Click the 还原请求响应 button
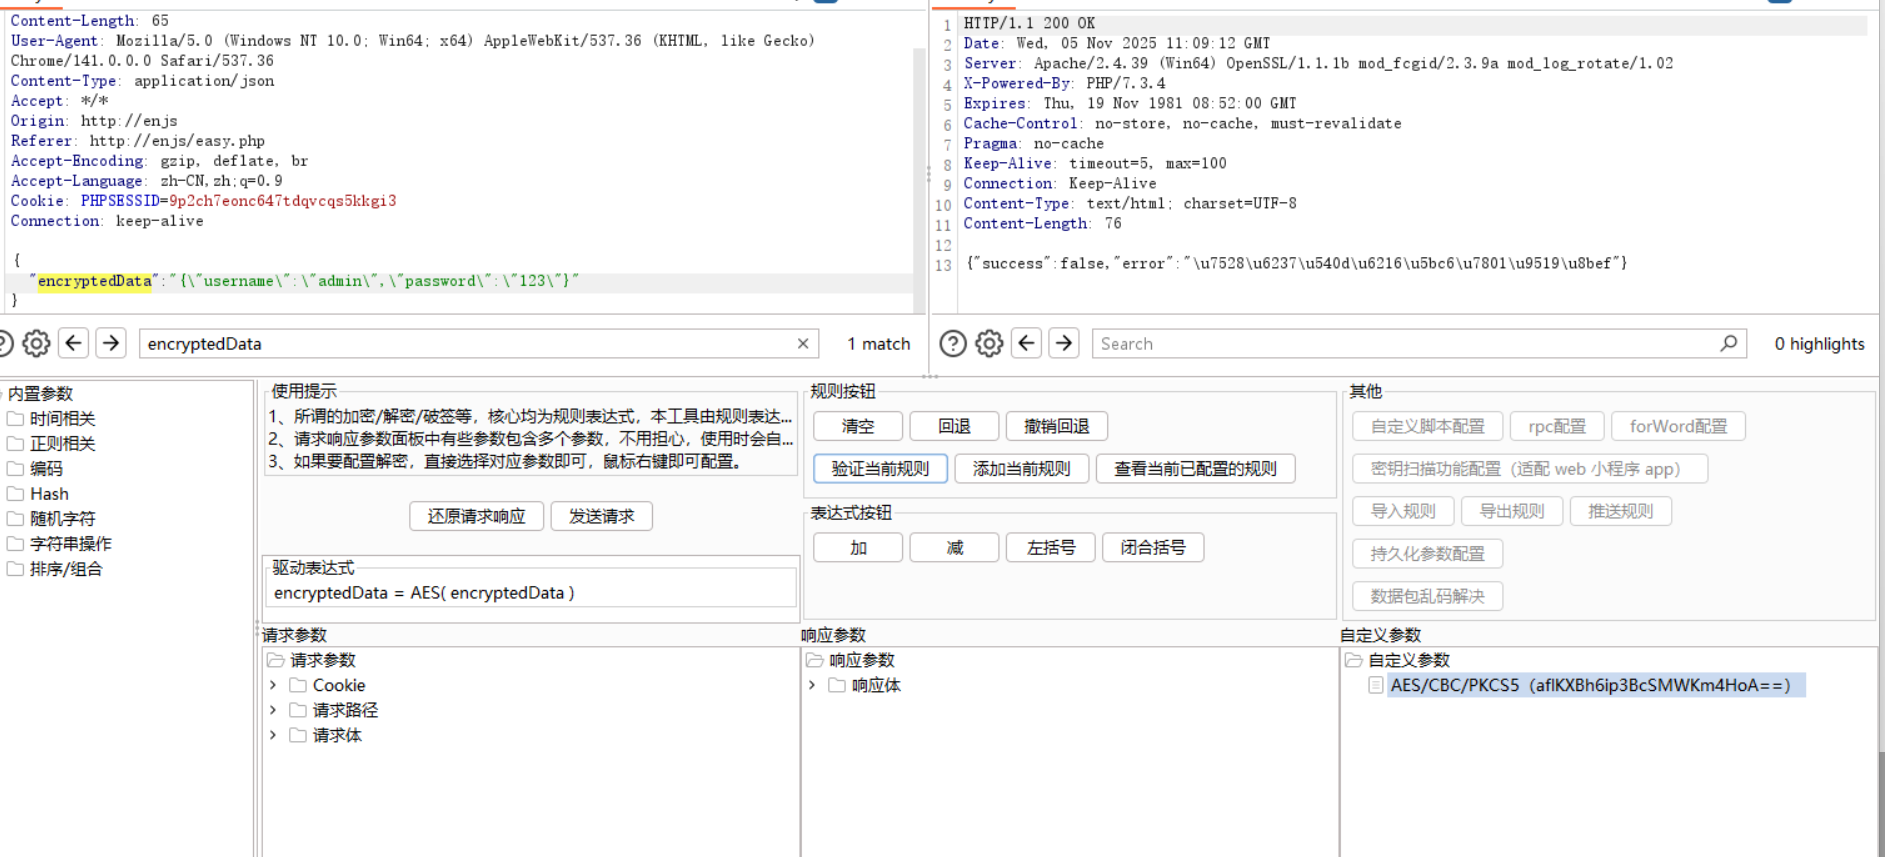The height and width of the screenshot is (857, 1885). (477, 516)
